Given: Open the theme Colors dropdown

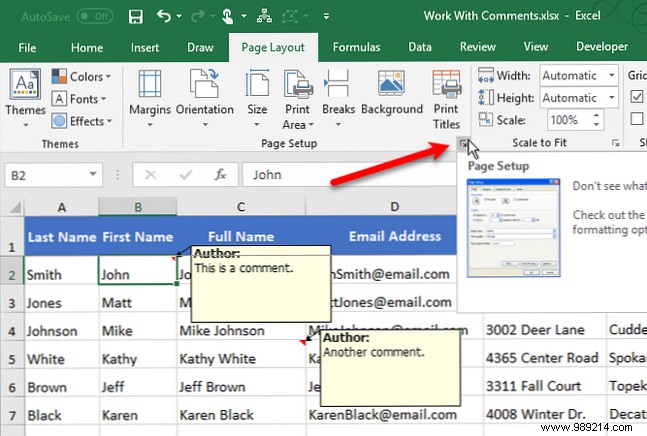Looking at the screenshot, I should pos(81,77).
